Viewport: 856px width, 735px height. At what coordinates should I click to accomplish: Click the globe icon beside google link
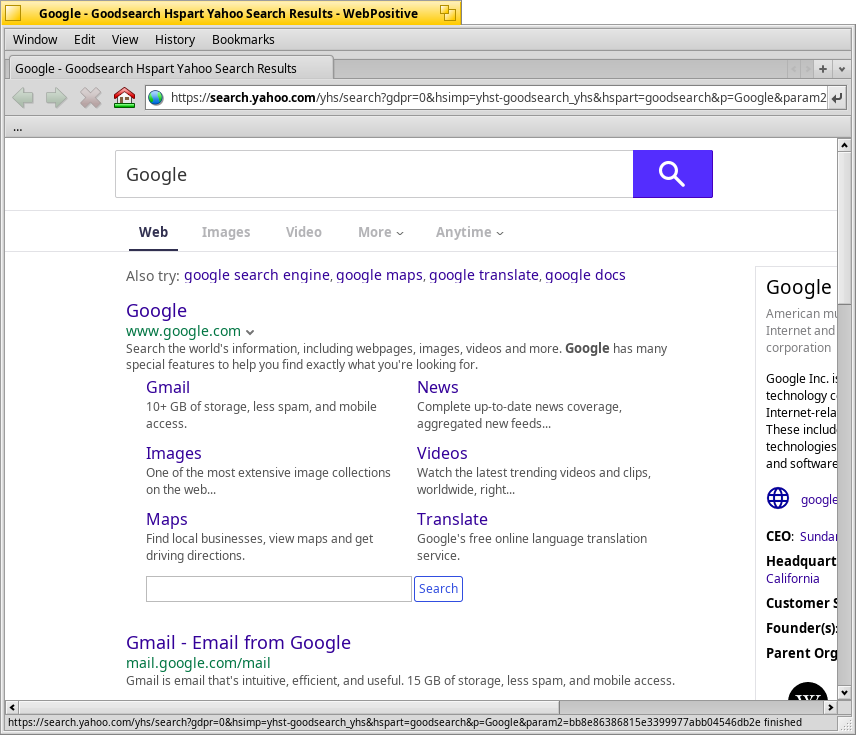[x=778, y=498]
